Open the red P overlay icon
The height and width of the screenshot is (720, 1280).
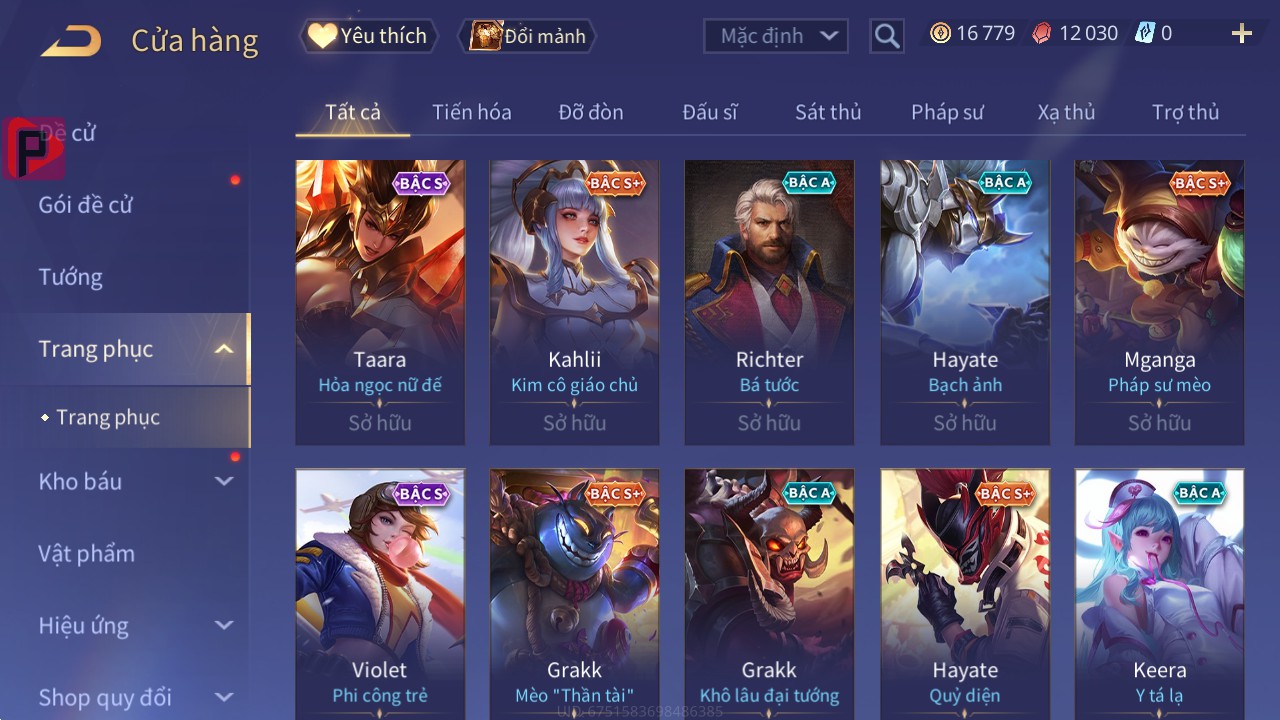point(34,149)
